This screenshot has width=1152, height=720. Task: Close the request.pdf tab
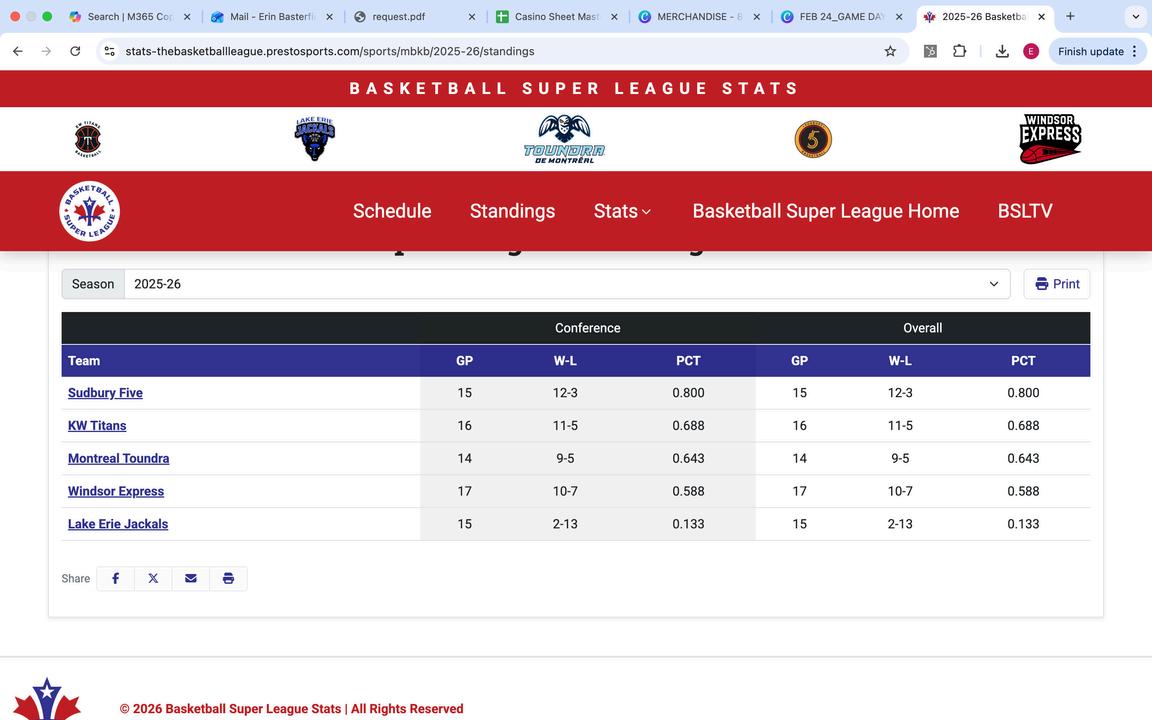(472, 16)
